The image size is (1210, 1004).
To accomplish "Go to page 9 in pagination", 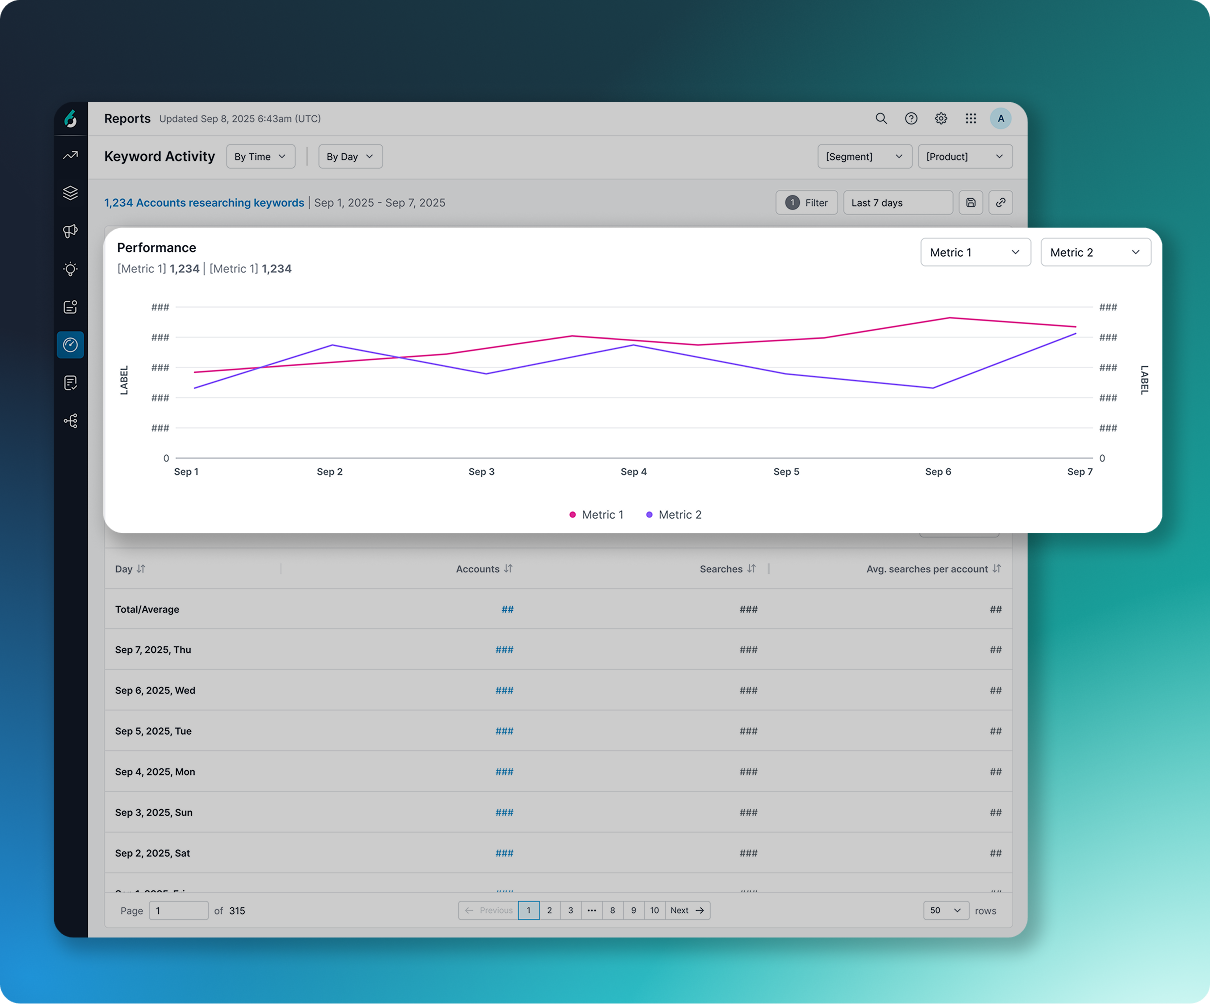I will pyautogui.click(x=634, y=910).
